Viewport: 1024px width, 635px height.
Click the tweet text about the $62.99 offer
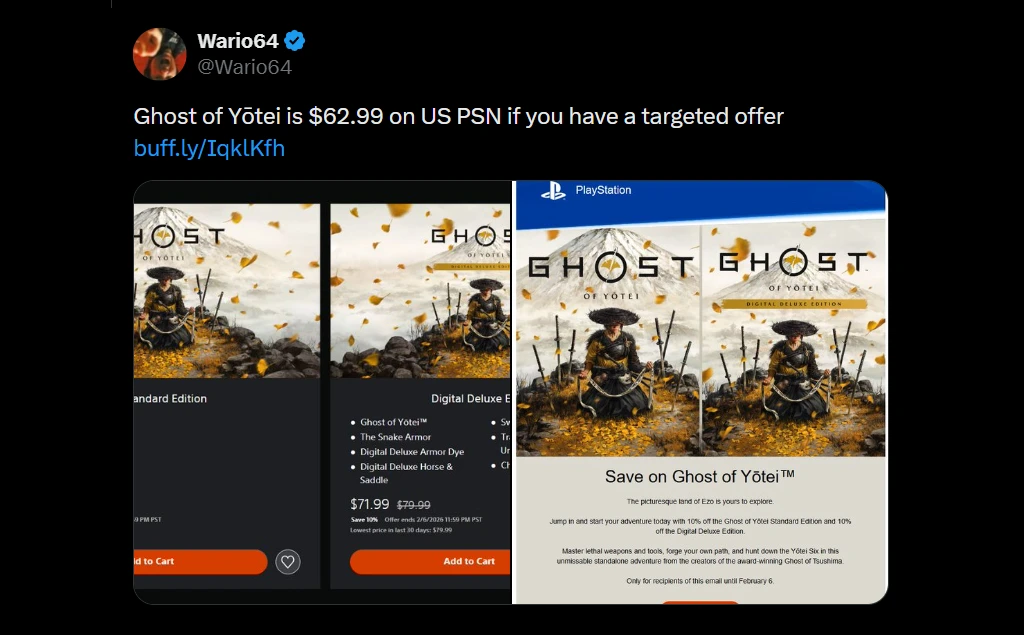(458, 116)
